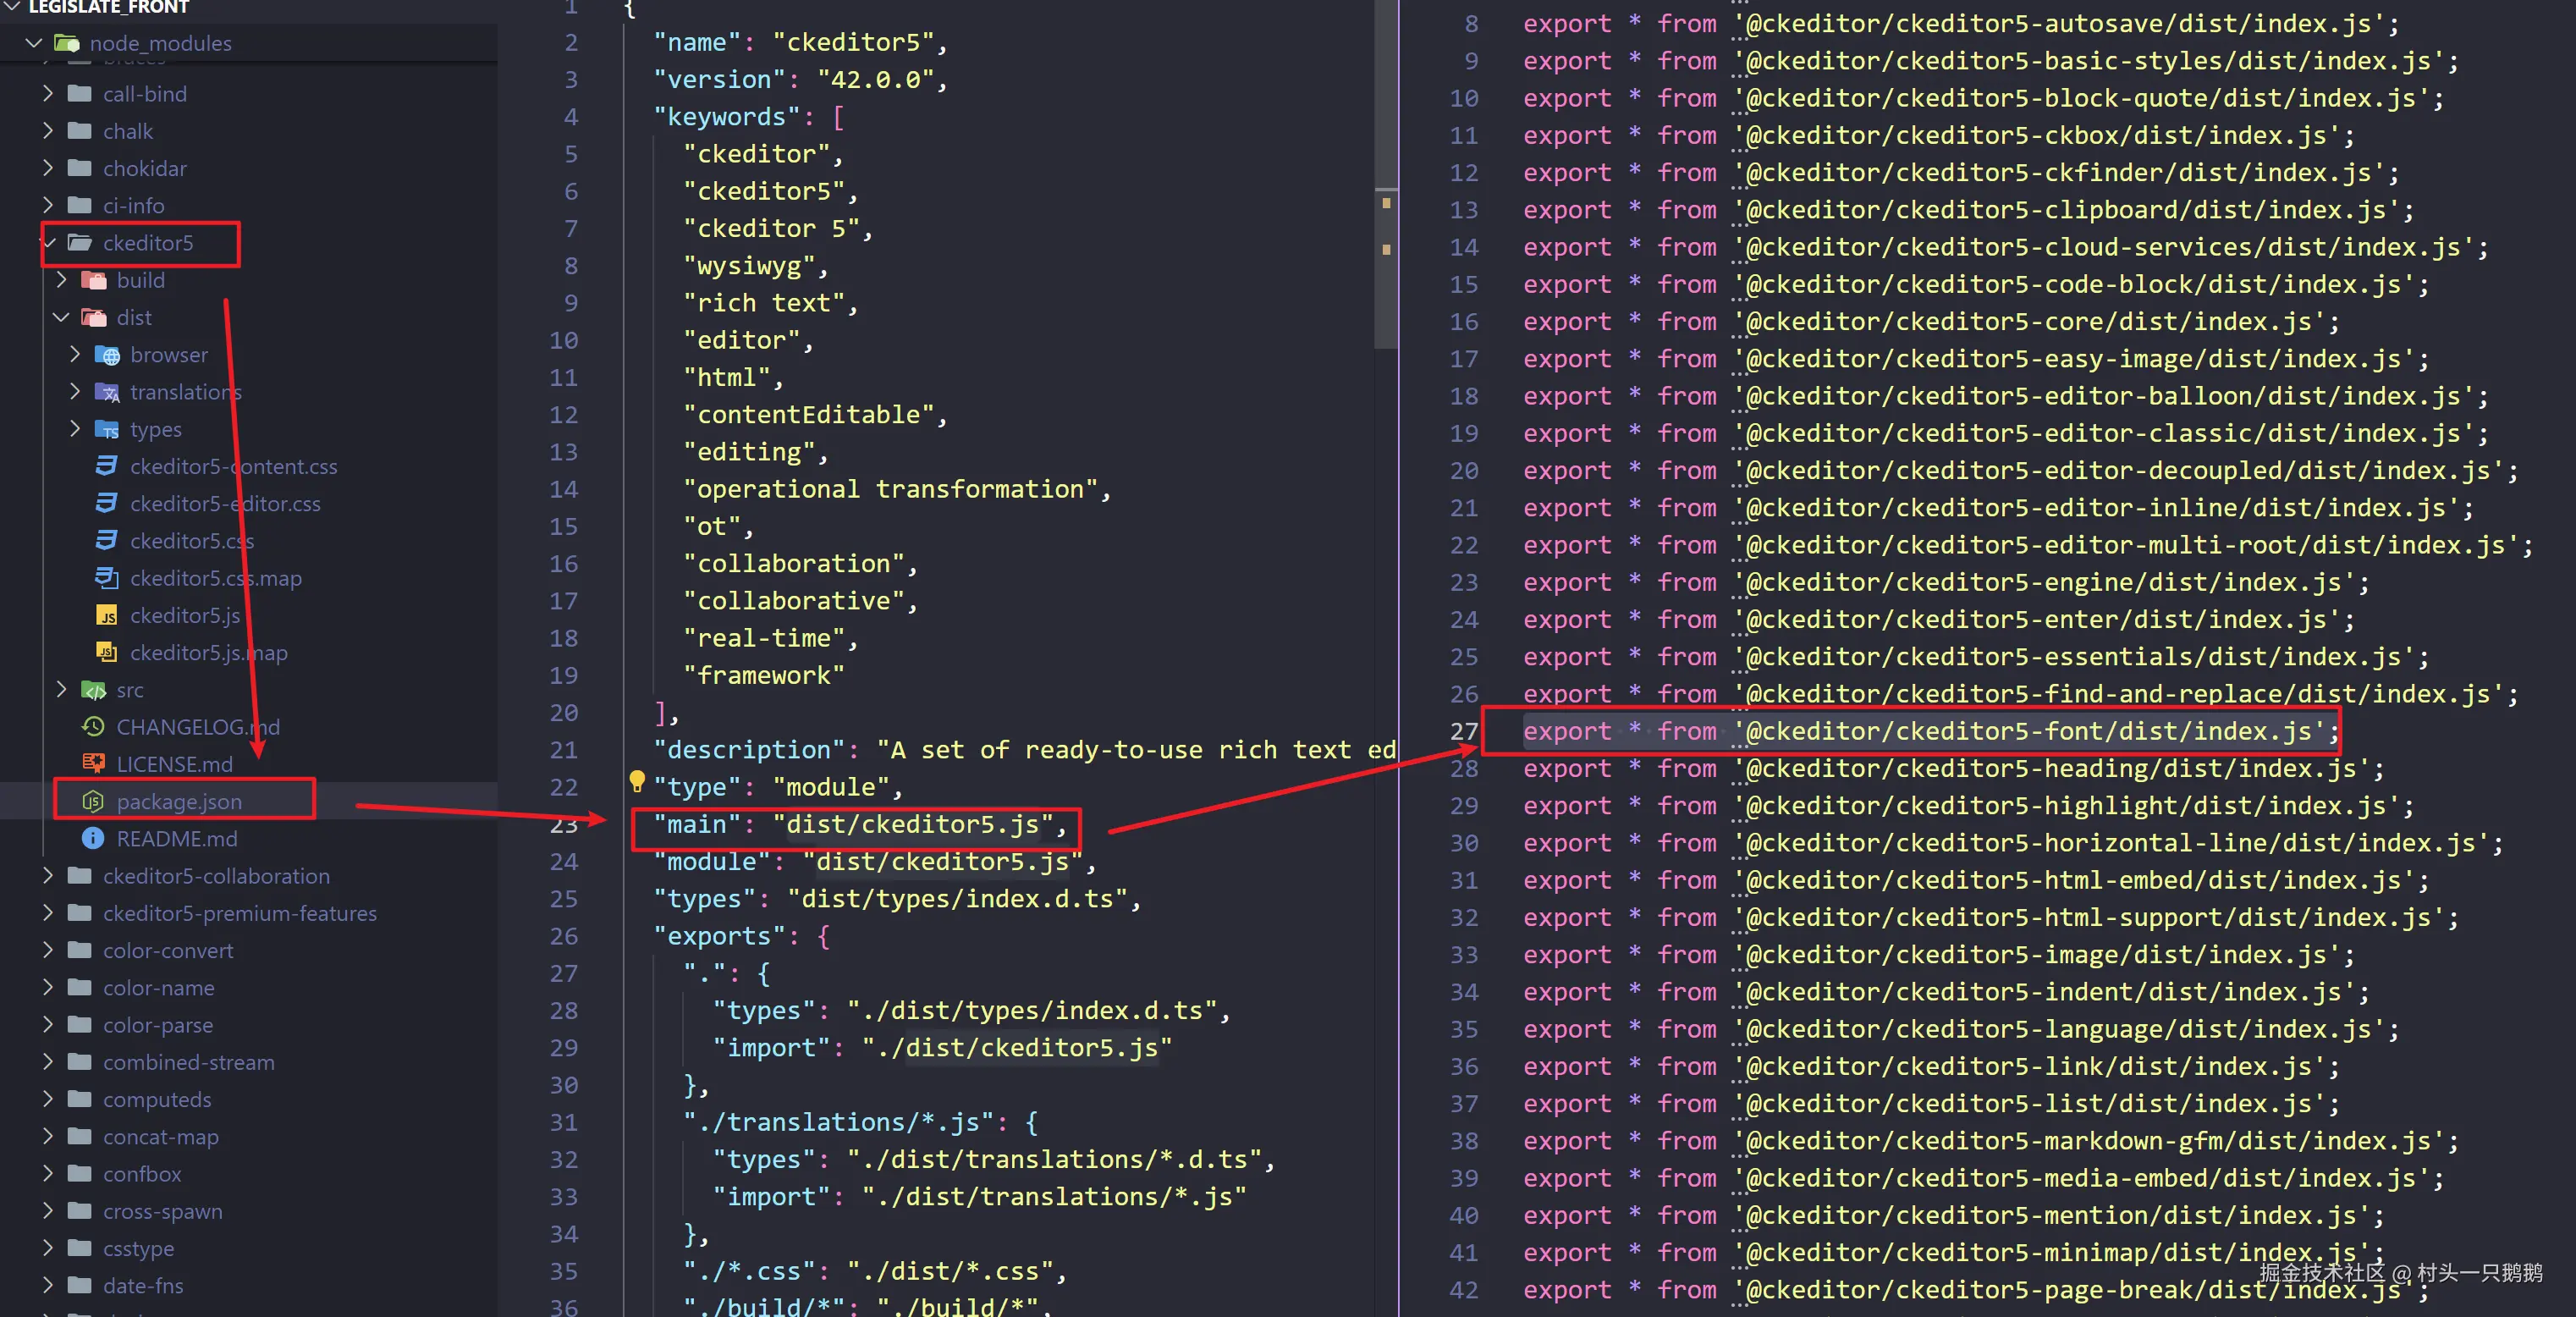Collapse the node_modules root folder
This screenshot has width=2576, height=1317.
pos(34,43)
